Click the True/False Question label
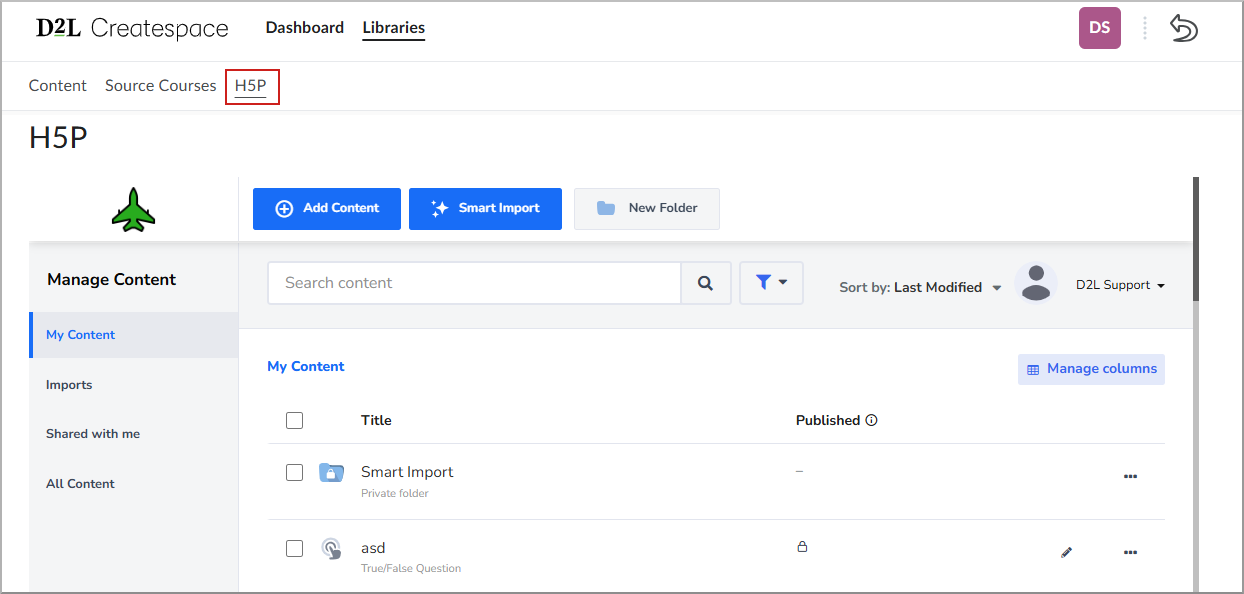1244x594 pixels. [x=411, y=569]
